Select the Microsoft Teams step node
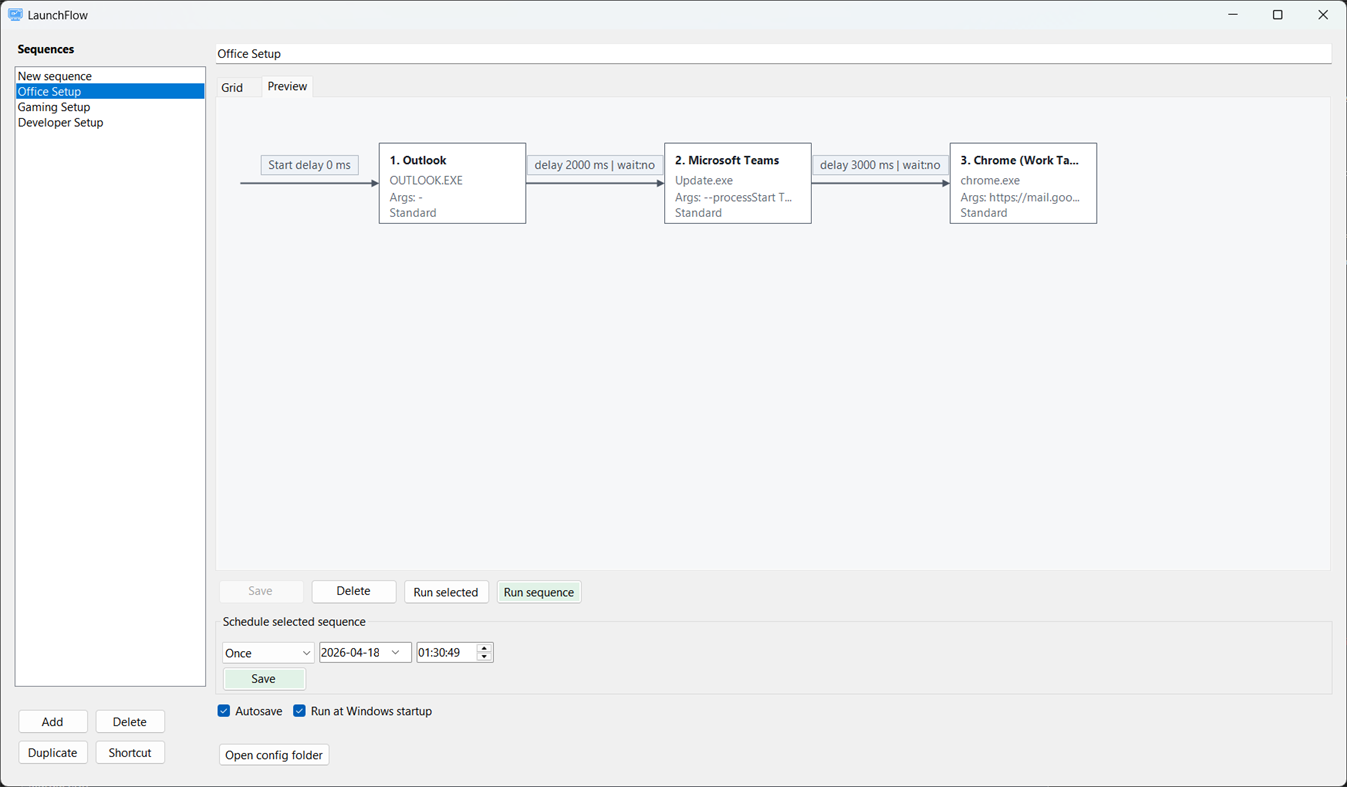 pos(738,183)
